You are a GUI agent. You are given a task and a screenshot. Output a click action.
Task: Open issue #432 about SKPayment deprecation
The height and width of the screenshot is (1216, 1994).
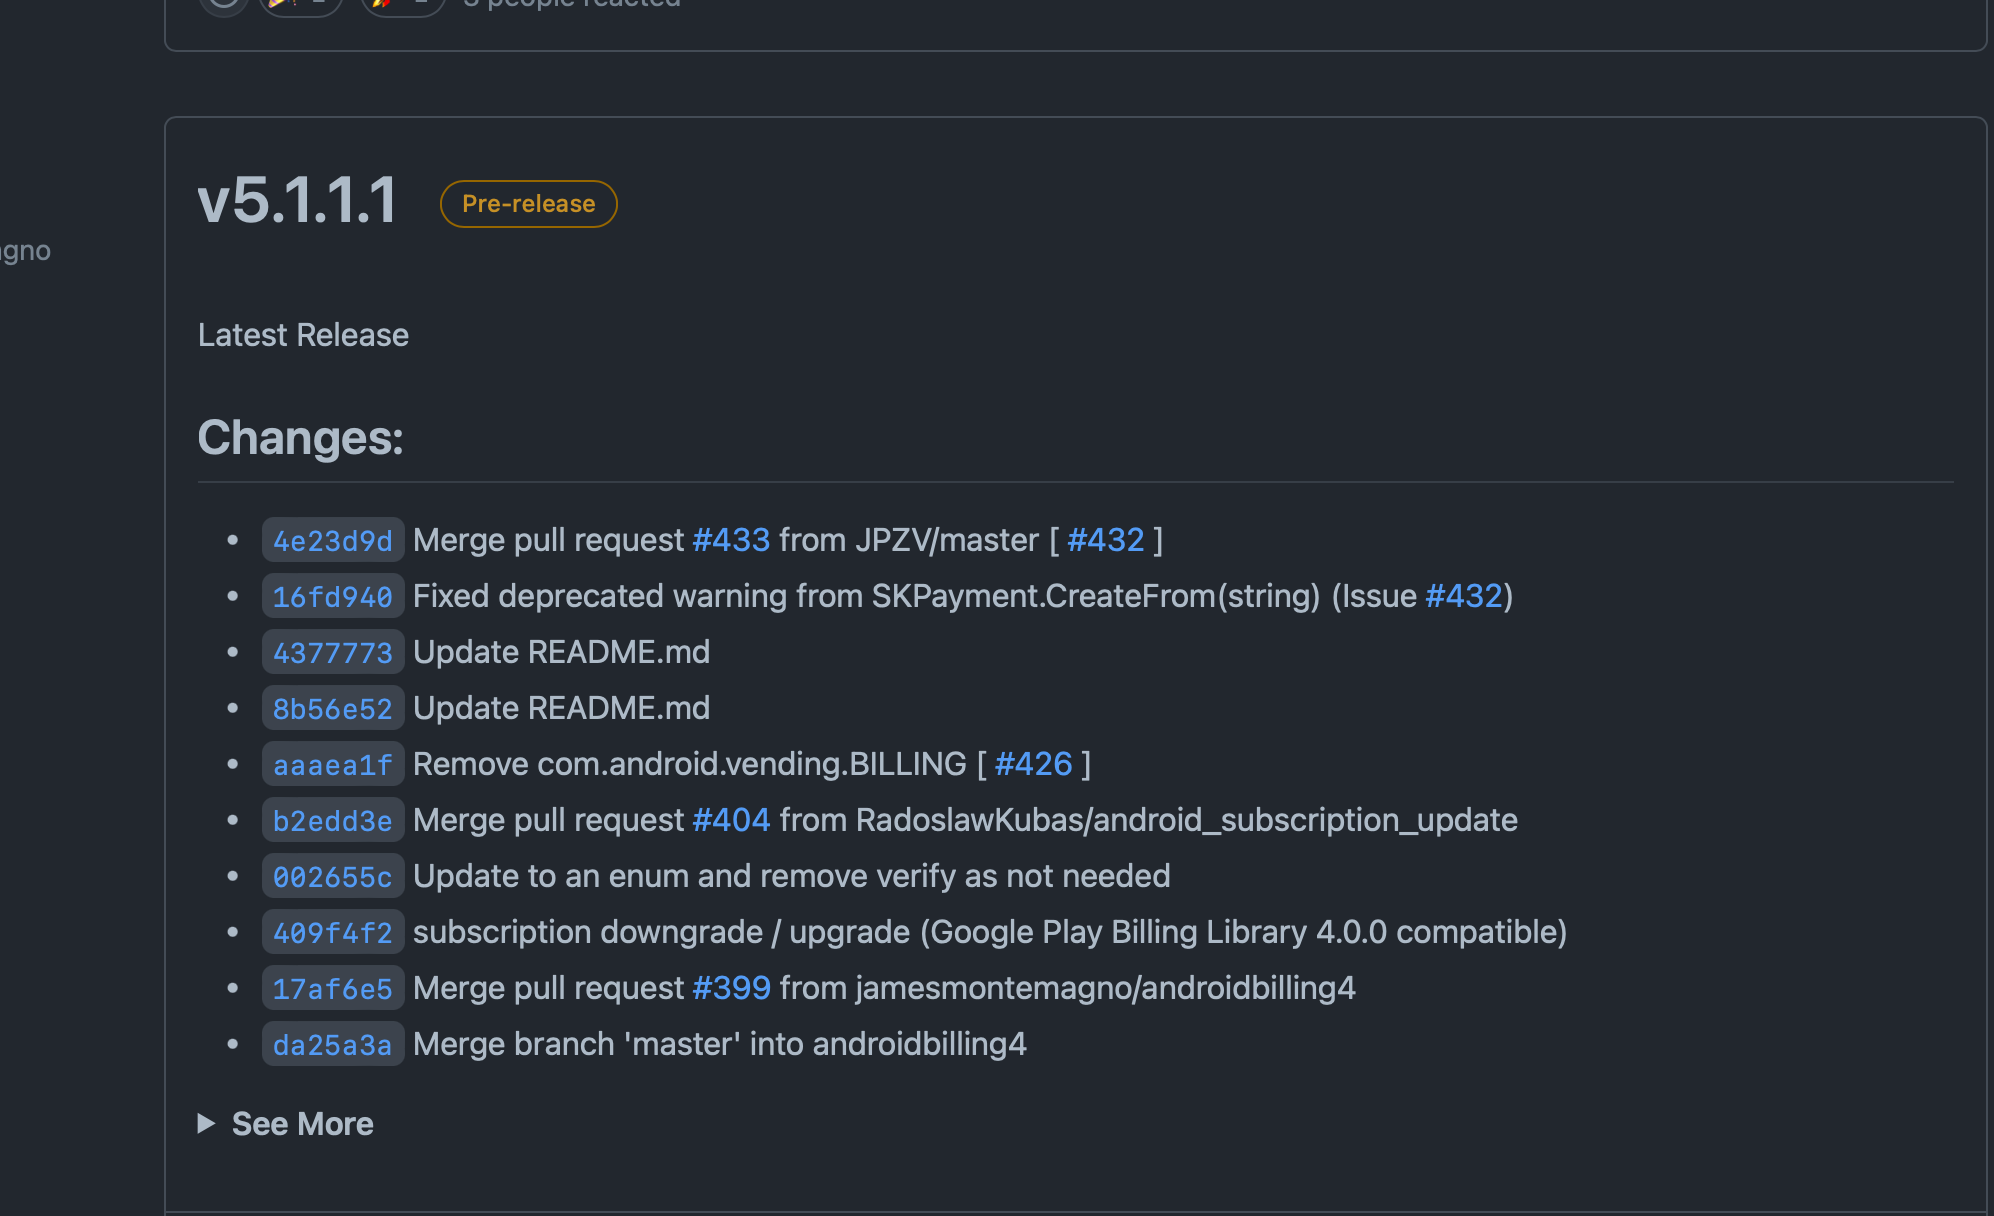click(x=1466, y=595)
